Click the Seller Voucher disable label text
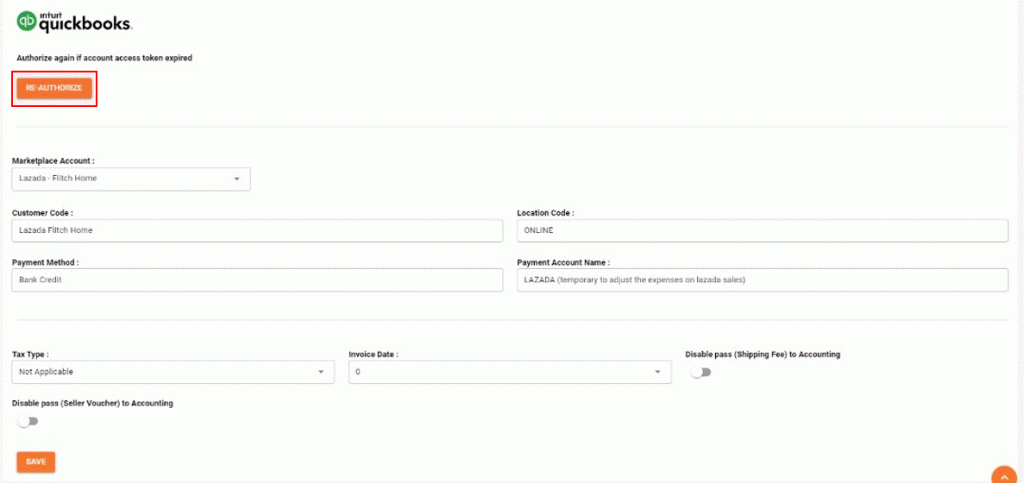This screenshot has height=483, width=1024. coord(92,403)
